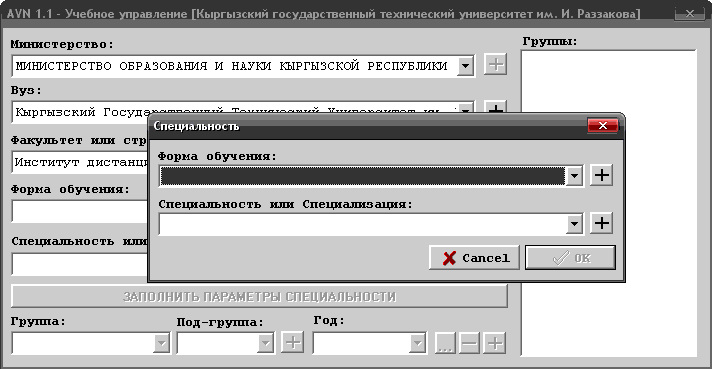Close the AVN 1.1 main window
The image size is (712, 369).
(x=689, y=14)
